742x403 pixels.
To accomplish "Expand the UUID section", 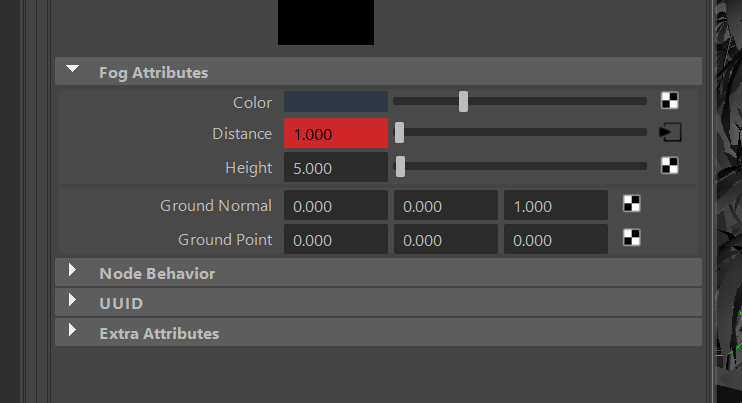I will point(72,300).
